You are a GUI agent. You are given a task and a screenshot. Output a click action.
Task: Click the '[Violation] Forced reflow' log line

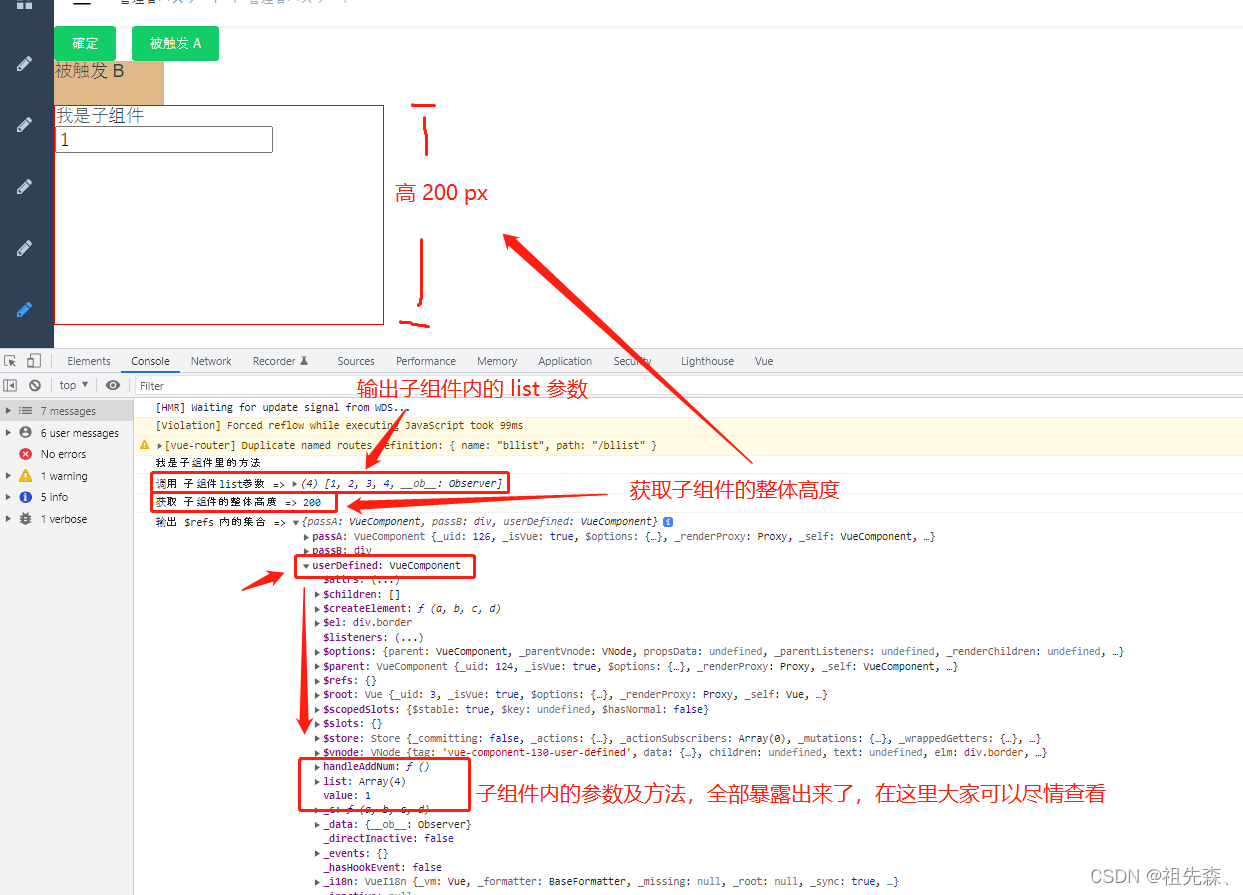point(339,425)
